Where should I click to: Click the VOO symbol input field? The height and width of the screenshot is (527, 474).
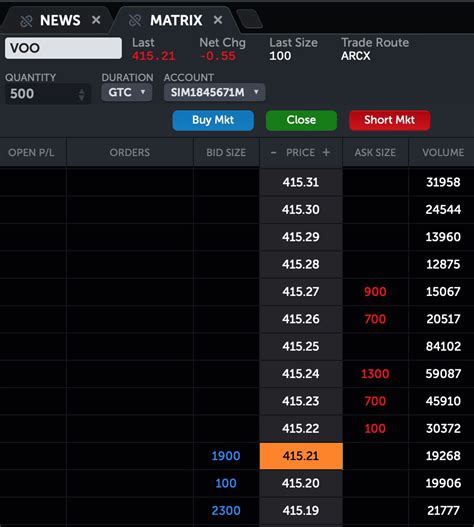coord(63,48)
